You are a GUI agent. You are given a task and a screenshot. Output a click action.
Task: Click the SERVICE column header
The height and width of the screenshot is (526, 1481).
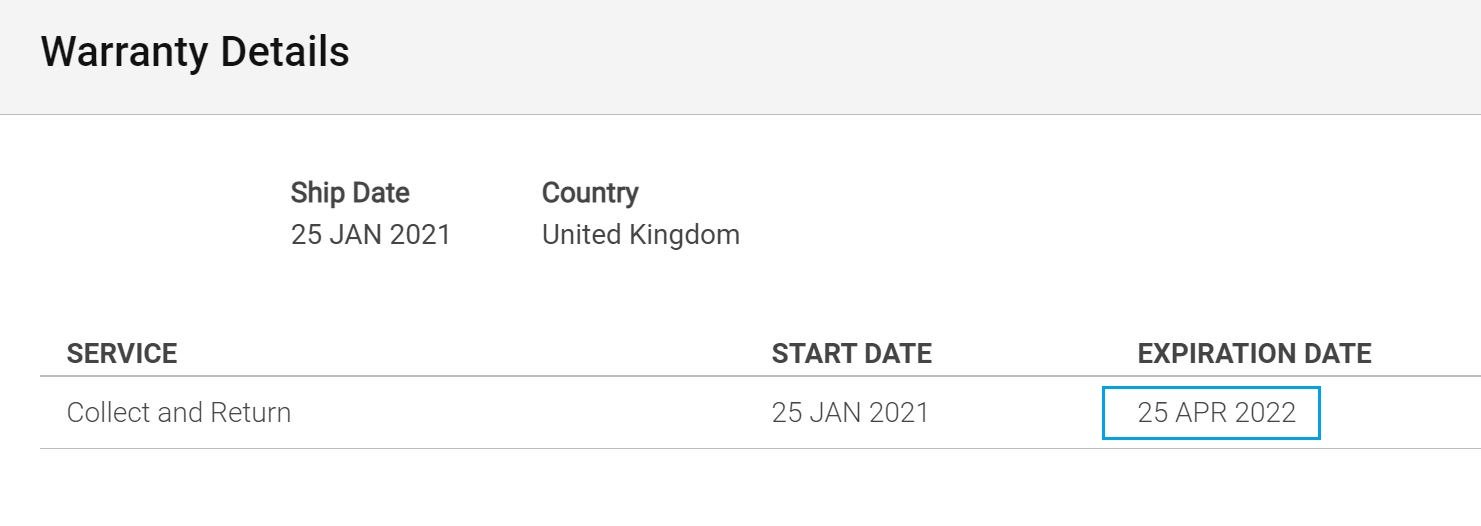point(122,353)
